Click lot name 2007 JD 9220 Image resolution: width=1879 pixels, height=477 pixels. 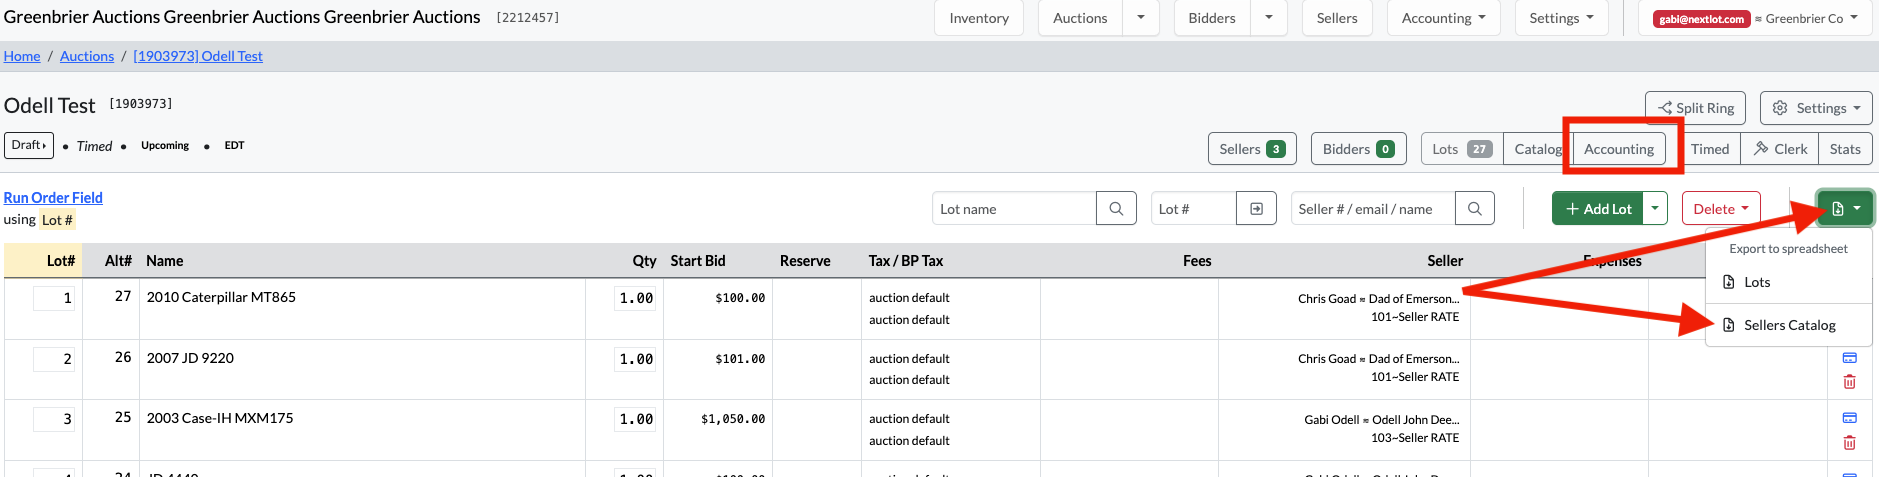(x=190, y=358)
